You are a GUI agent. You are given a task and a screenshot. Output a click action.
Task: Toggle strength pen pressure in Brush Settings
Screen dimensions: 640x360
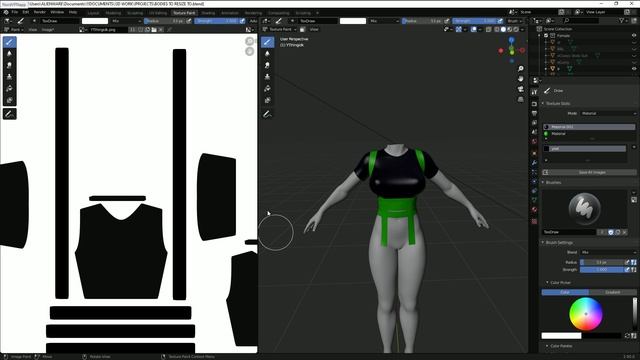click(627, 269)
